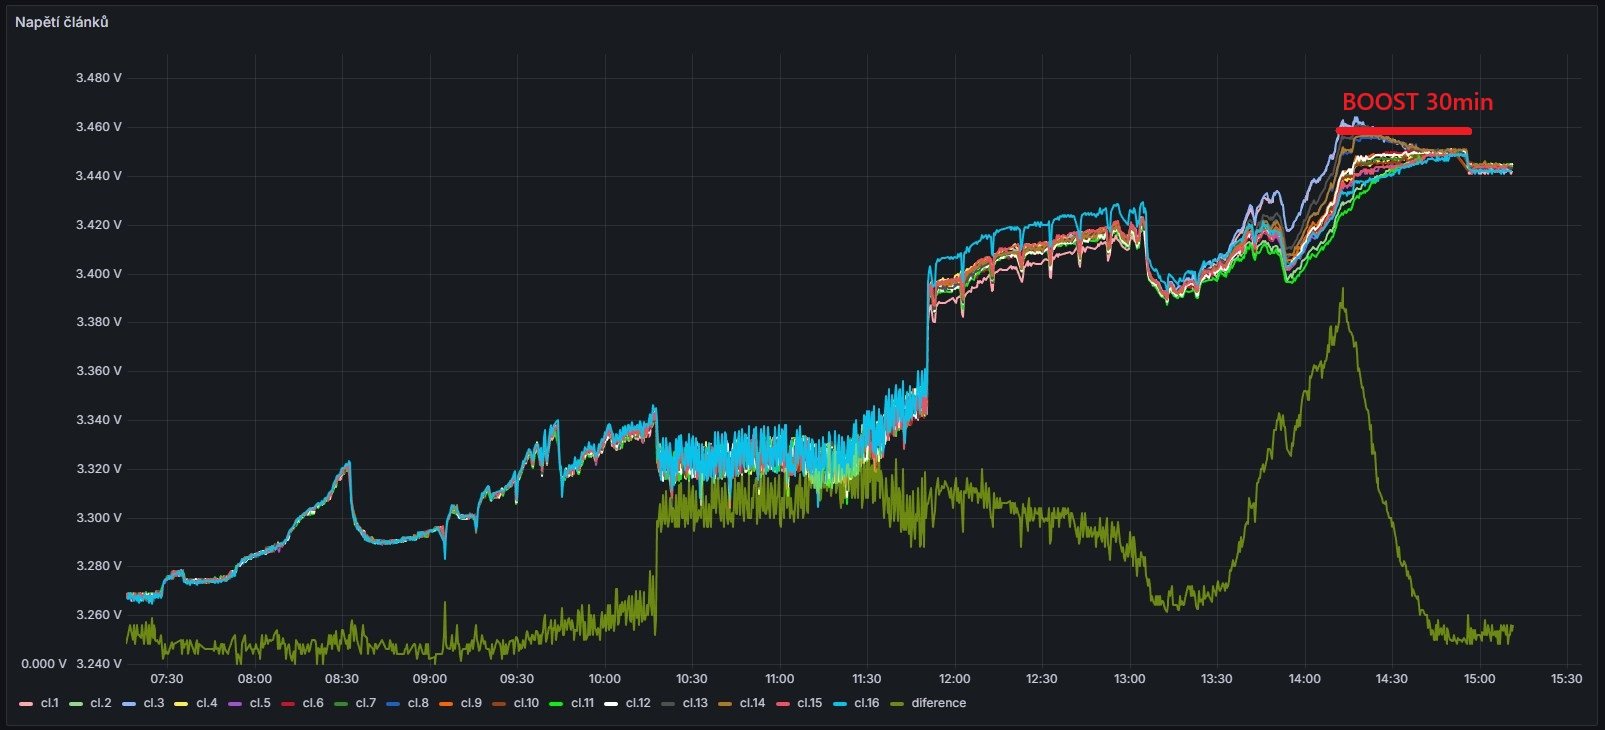This screenshot has width=1605, height=730.
Task: Open the olive swatch for the diference series
Action: 897,704
